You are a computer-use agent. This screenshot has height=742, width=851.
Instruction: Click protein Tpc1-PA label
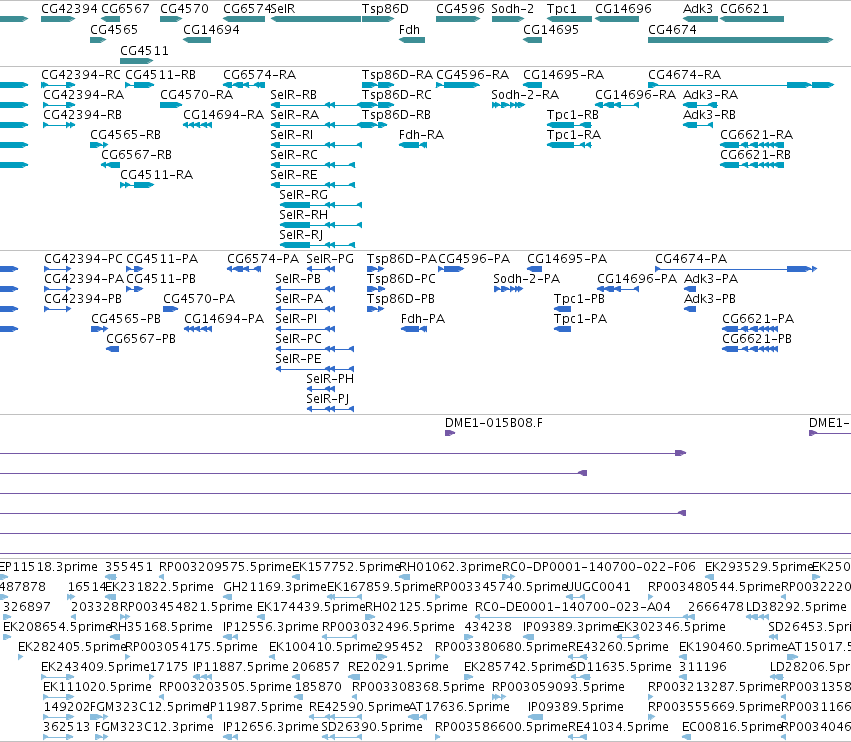tap(580, 319)
